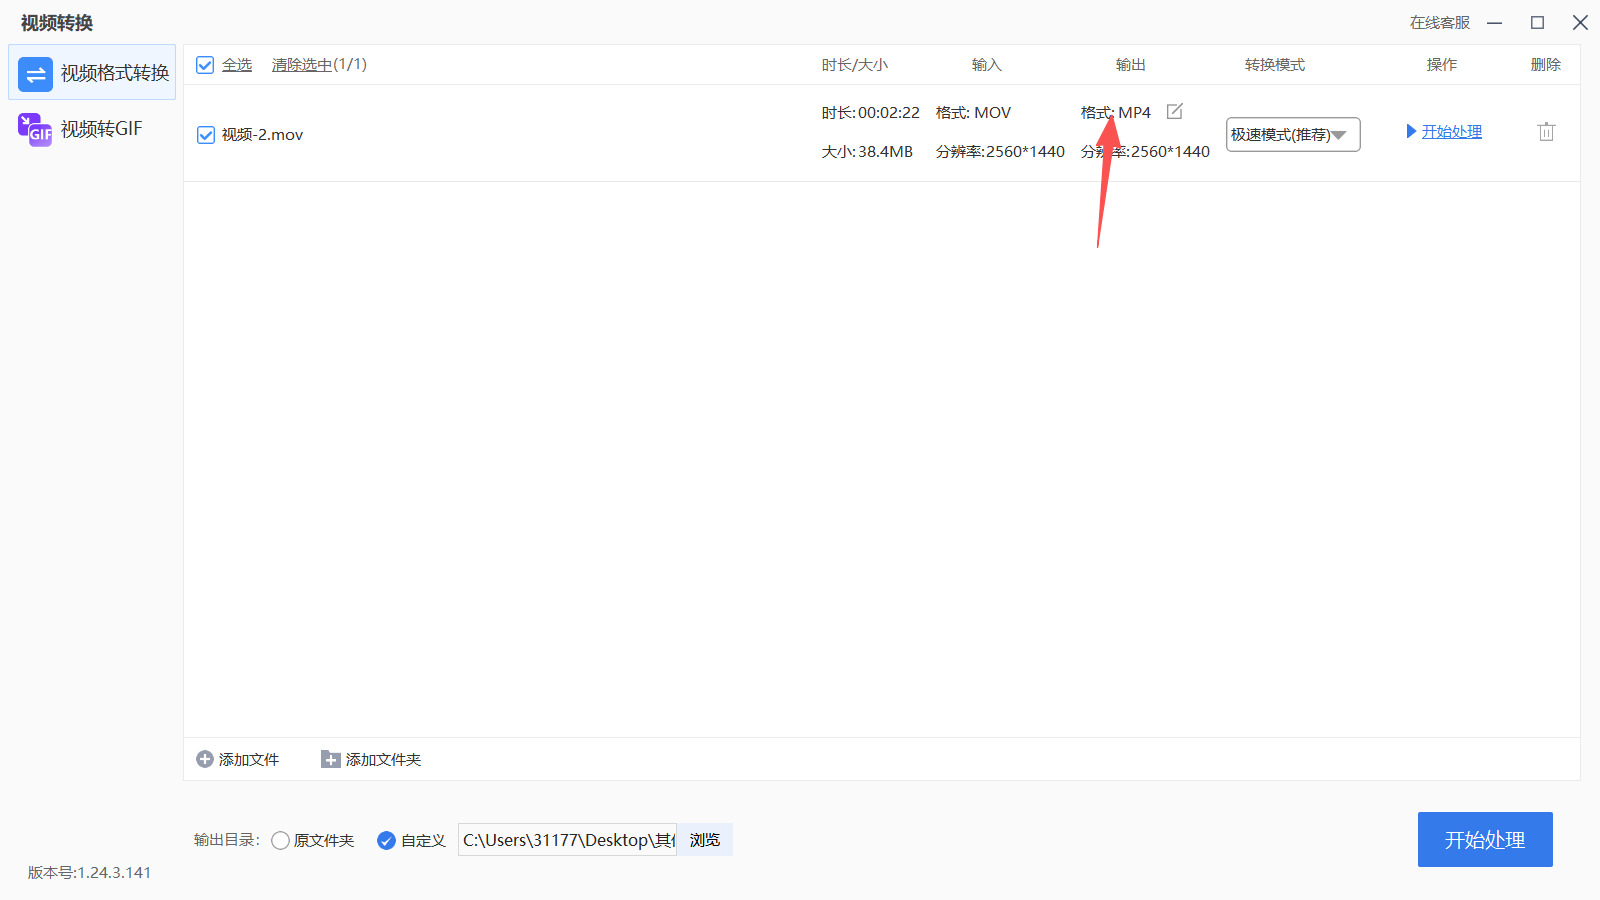Click the 操作 column header
This screenshot has height=900, width=1600.
(x=1442, y=65)
